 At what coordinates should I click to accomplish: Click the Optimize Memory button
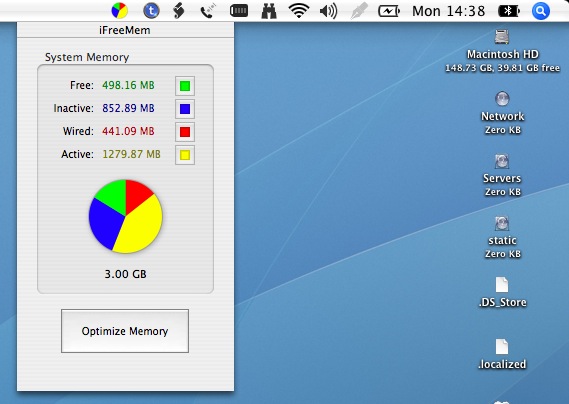tap(125, 331)
